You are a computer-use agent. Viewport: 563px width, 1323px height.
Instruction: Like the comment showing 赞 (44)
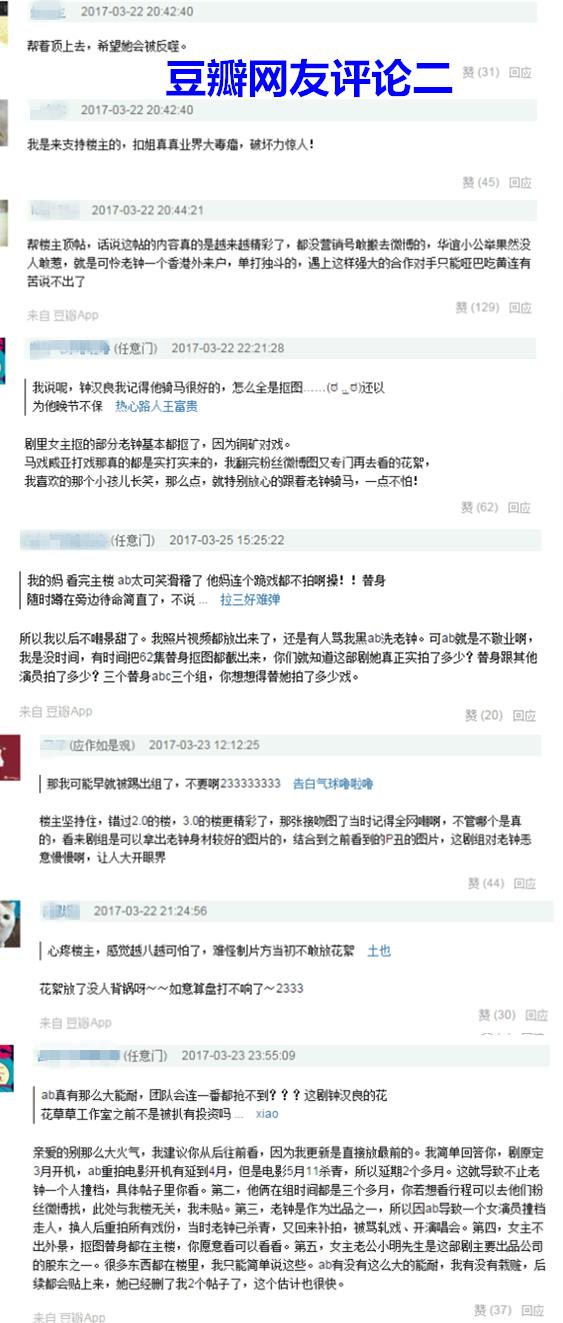coord(486,883)
